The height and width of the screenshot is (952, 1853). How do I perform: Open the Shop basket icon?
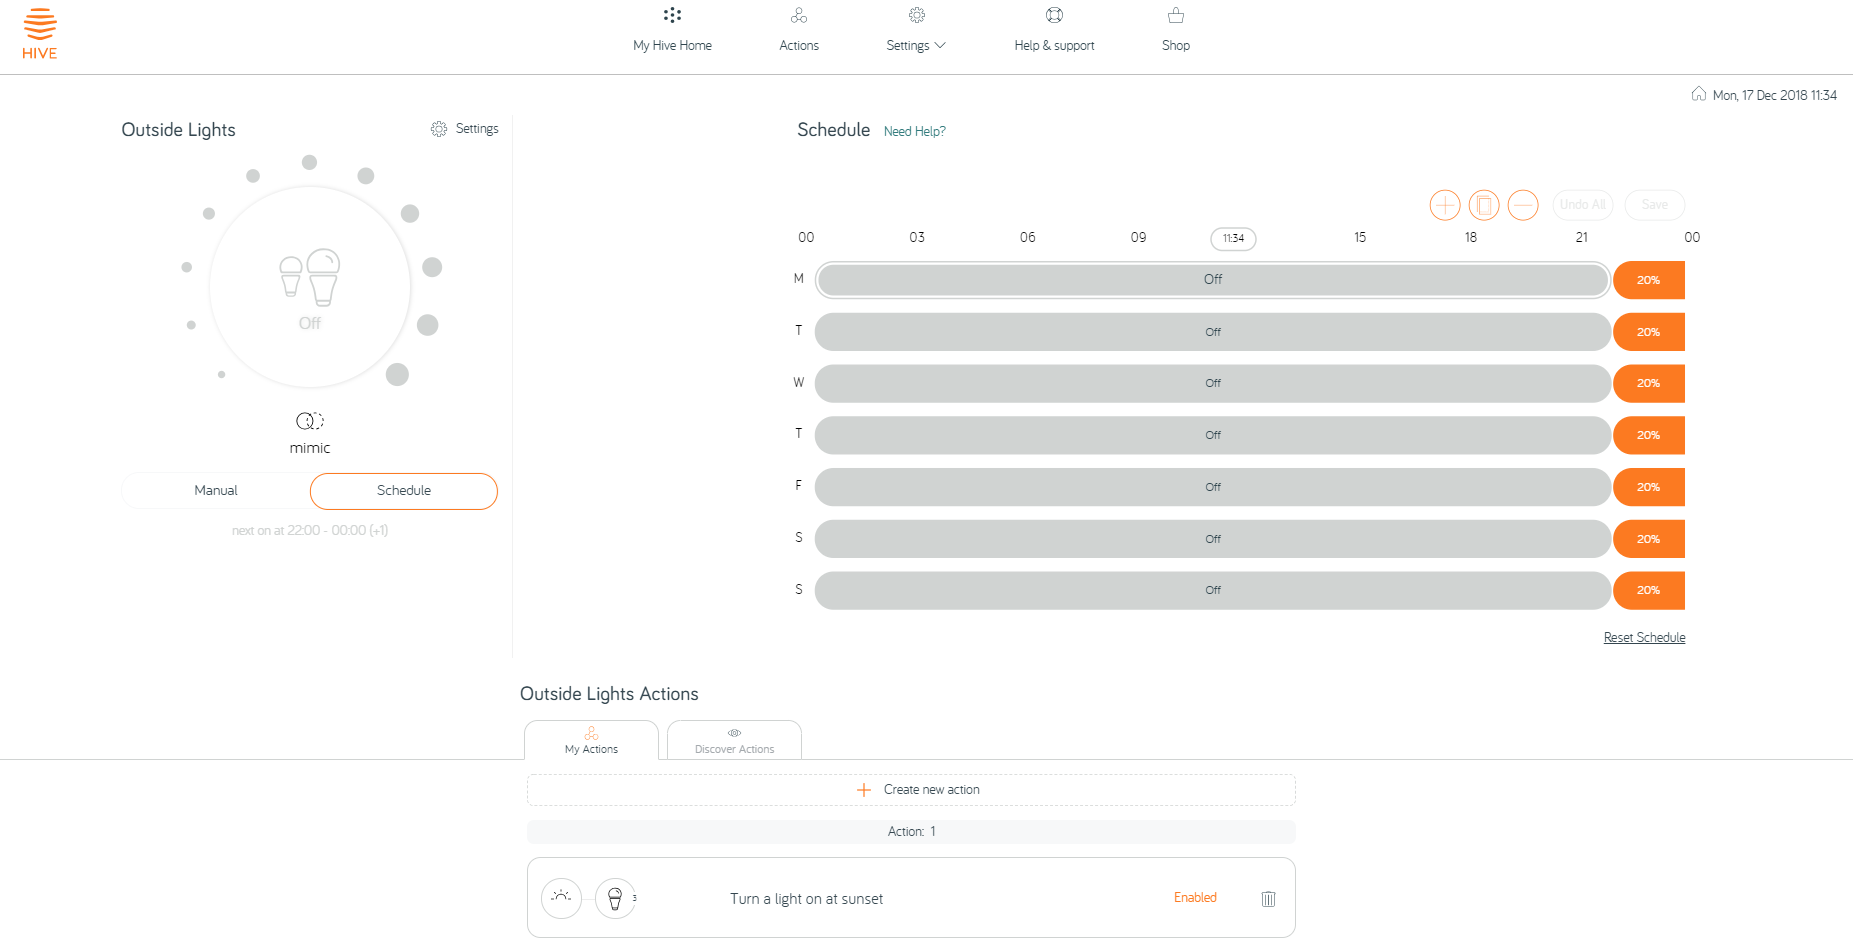[1176, 15]
